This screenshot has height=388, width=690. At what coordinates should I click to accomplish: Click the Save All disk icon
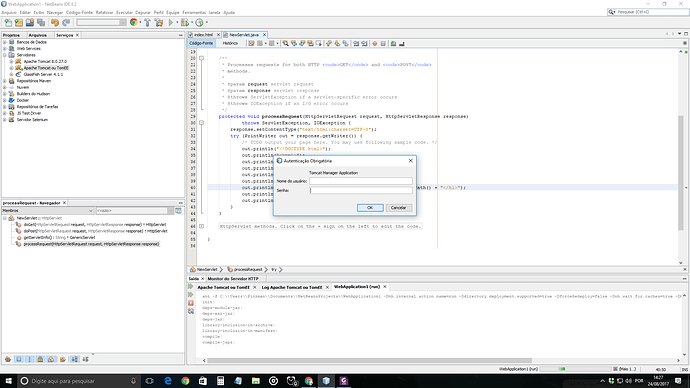41,22
